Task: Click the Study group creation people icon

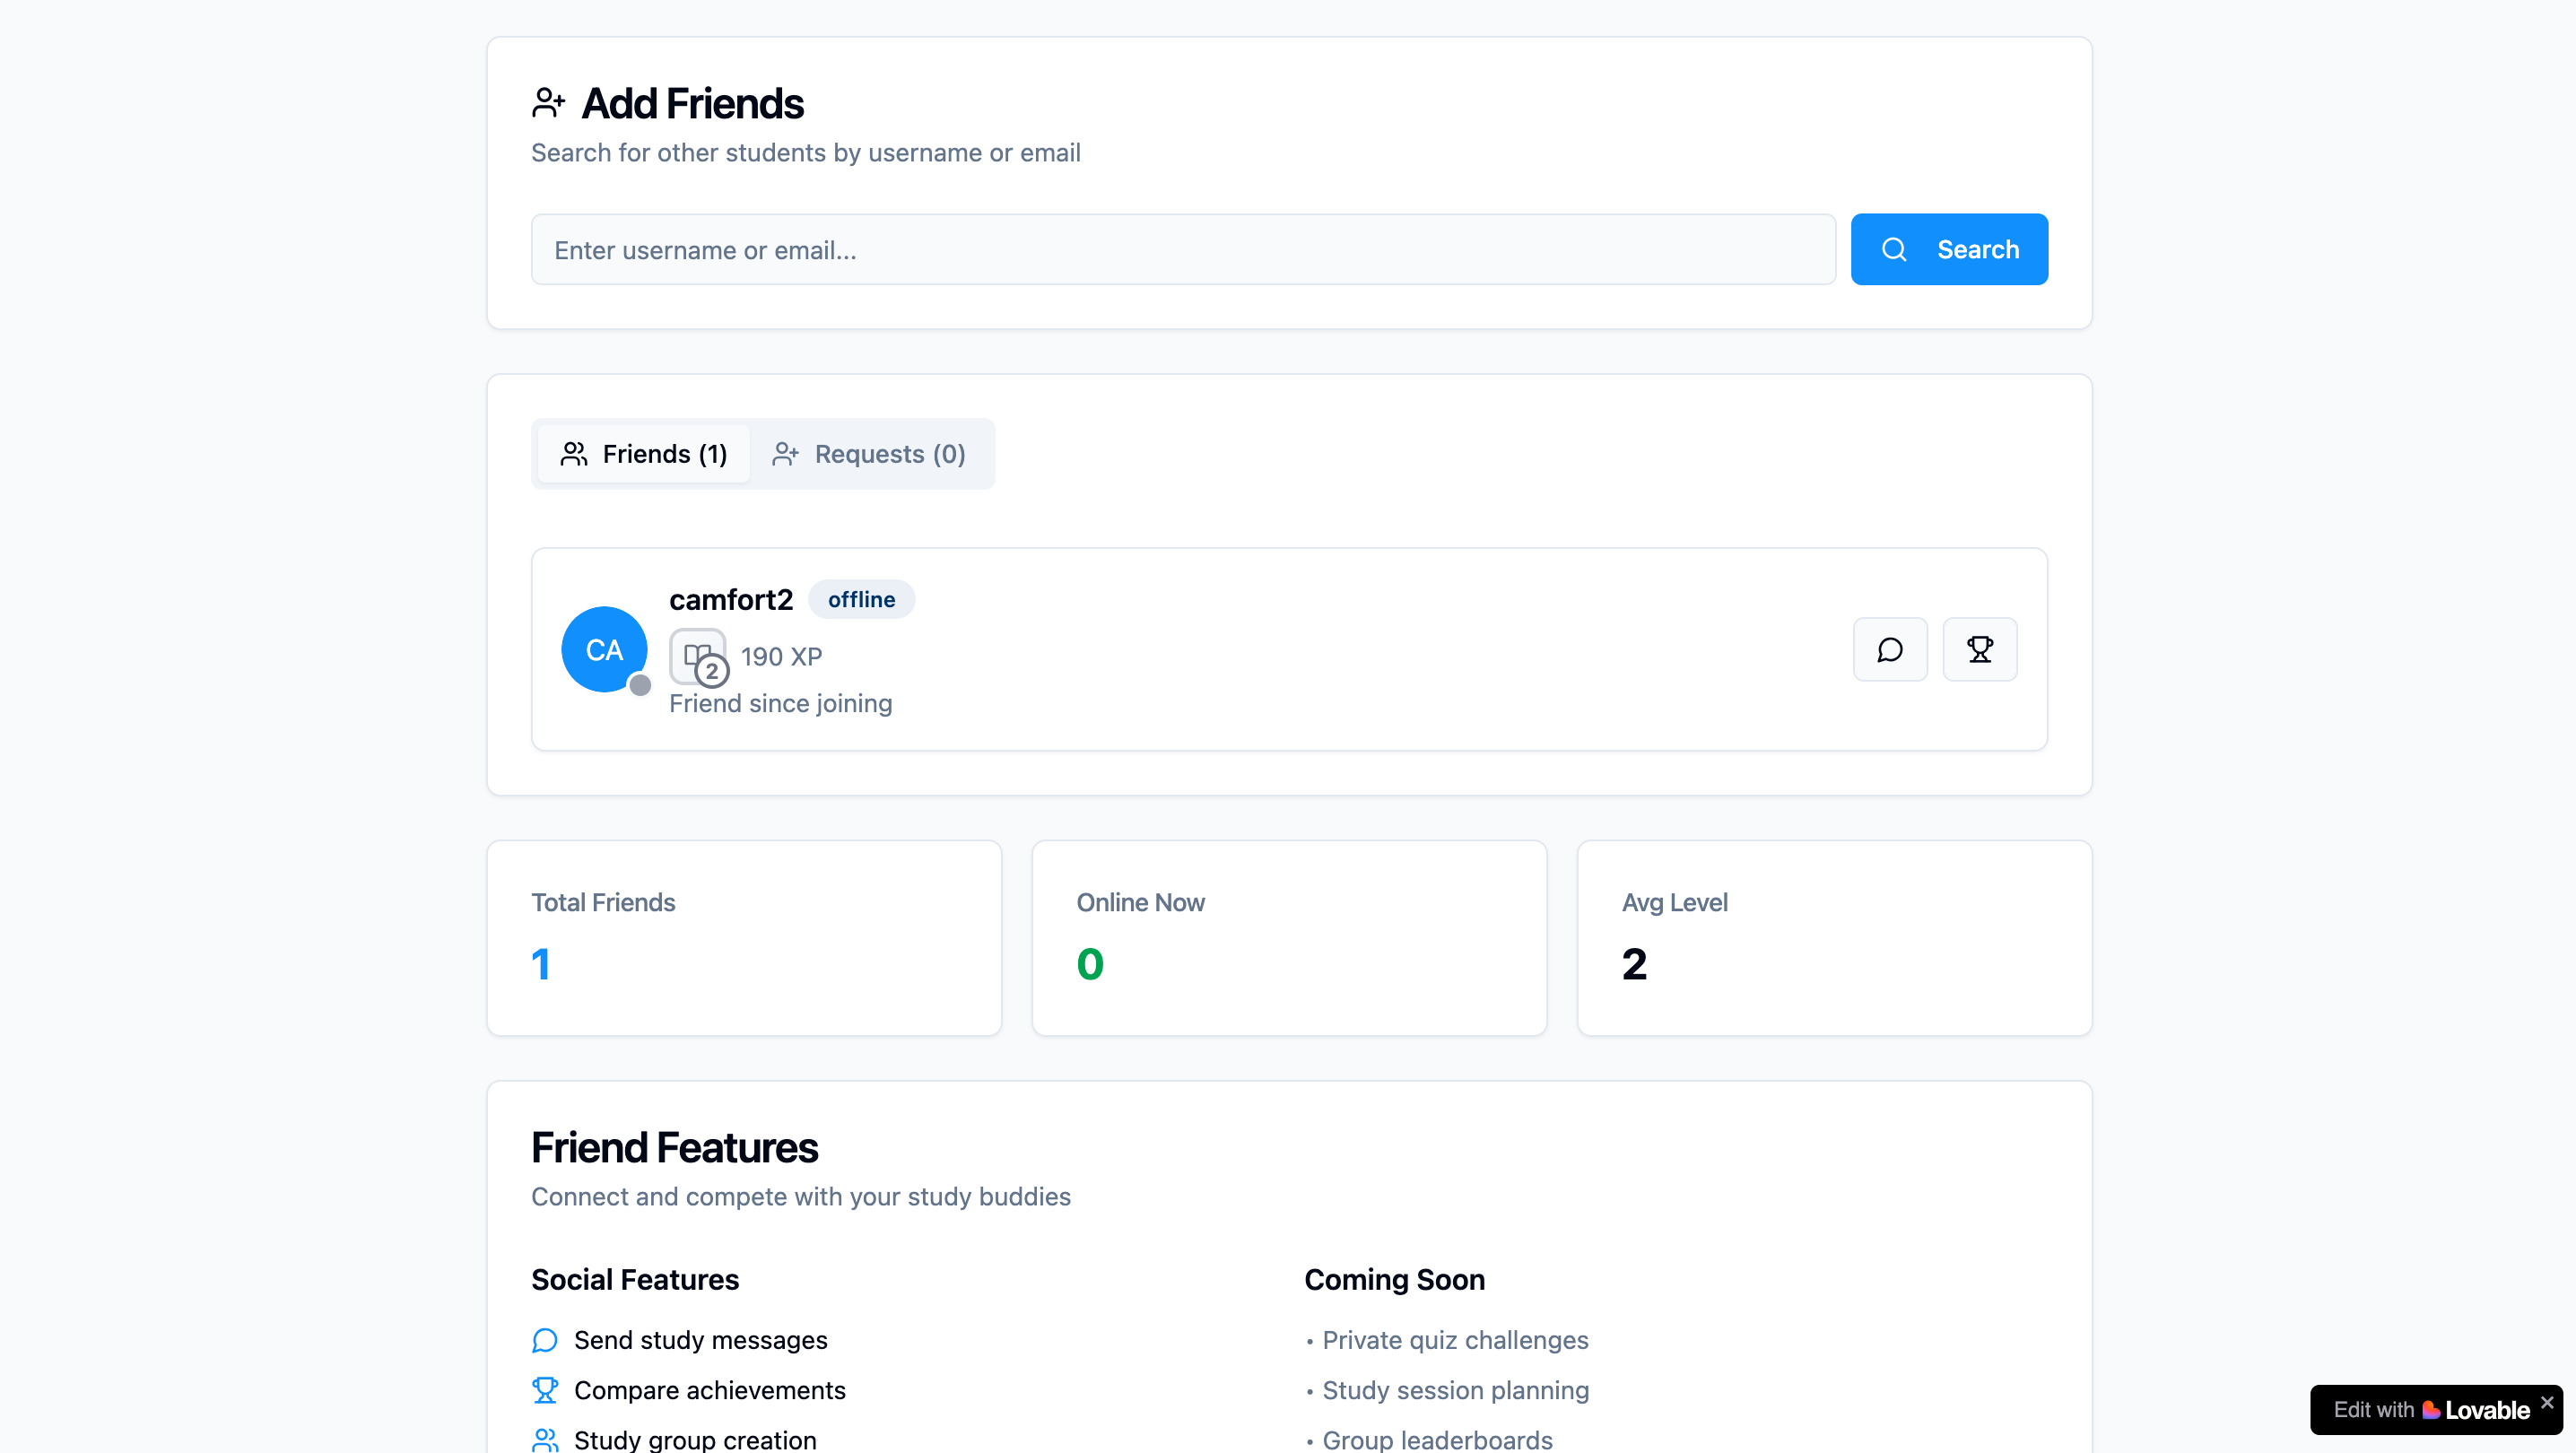Action: (545, 1440)
